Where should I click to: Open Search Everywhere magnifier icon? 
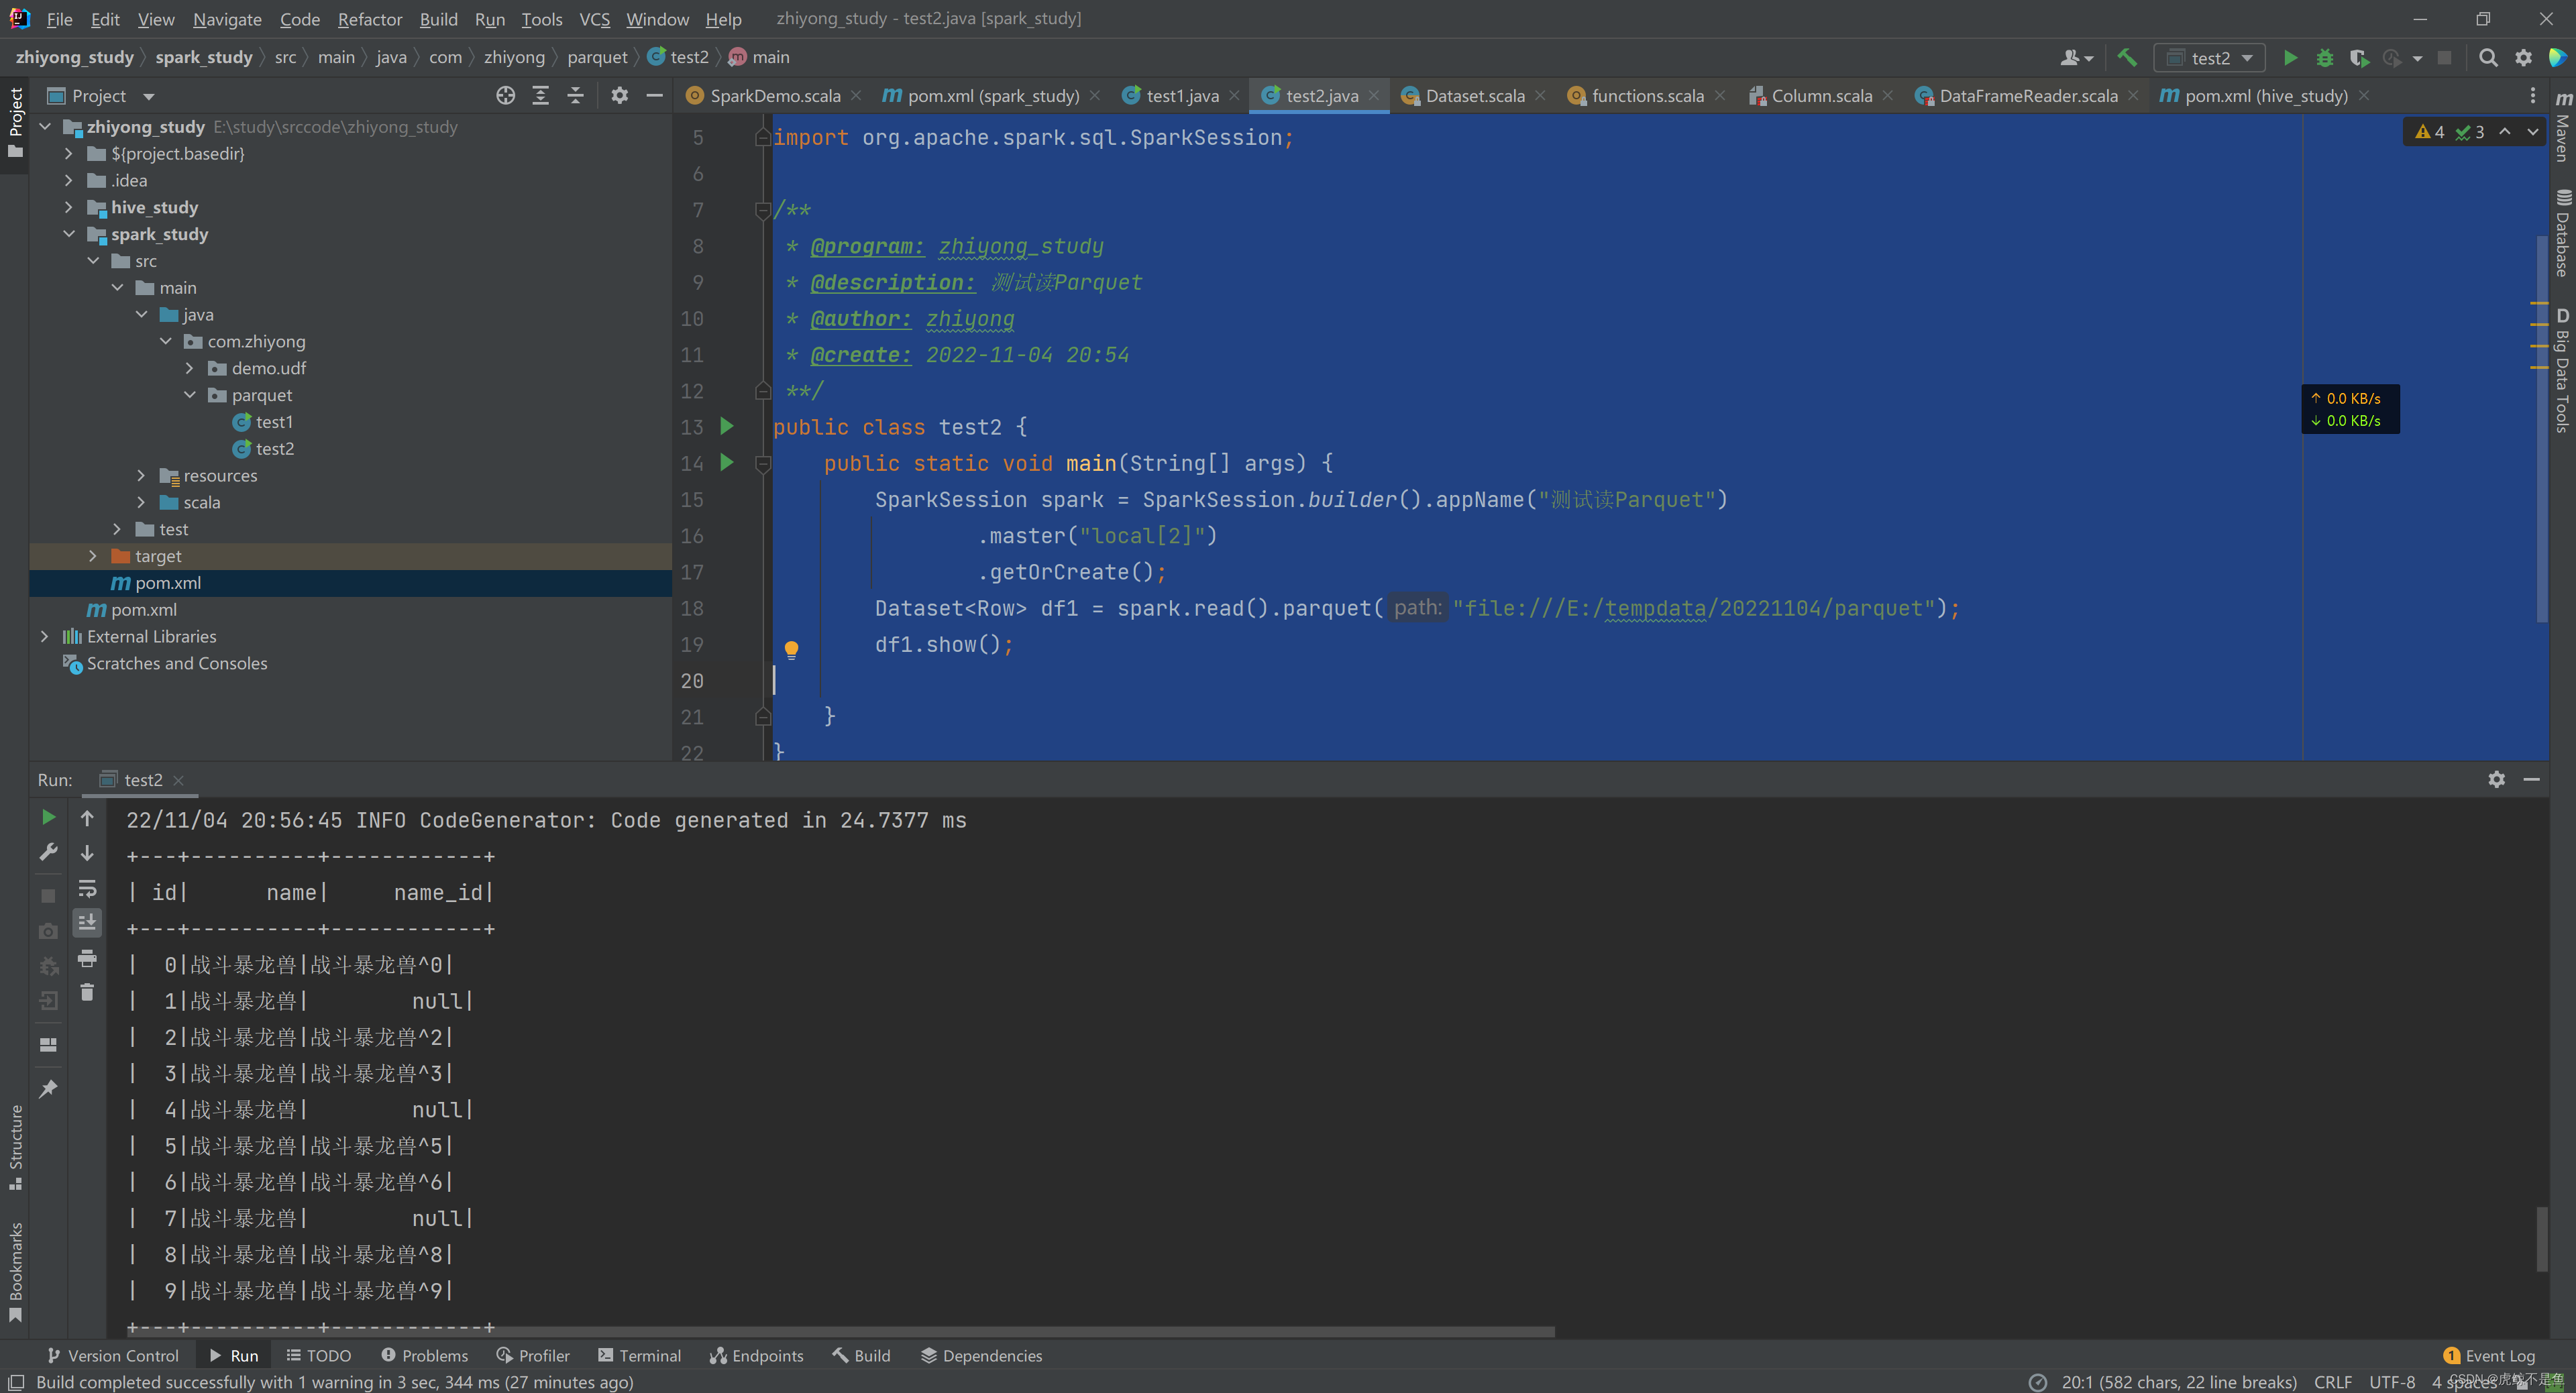pyautogui.click(x=2488, y=57)
